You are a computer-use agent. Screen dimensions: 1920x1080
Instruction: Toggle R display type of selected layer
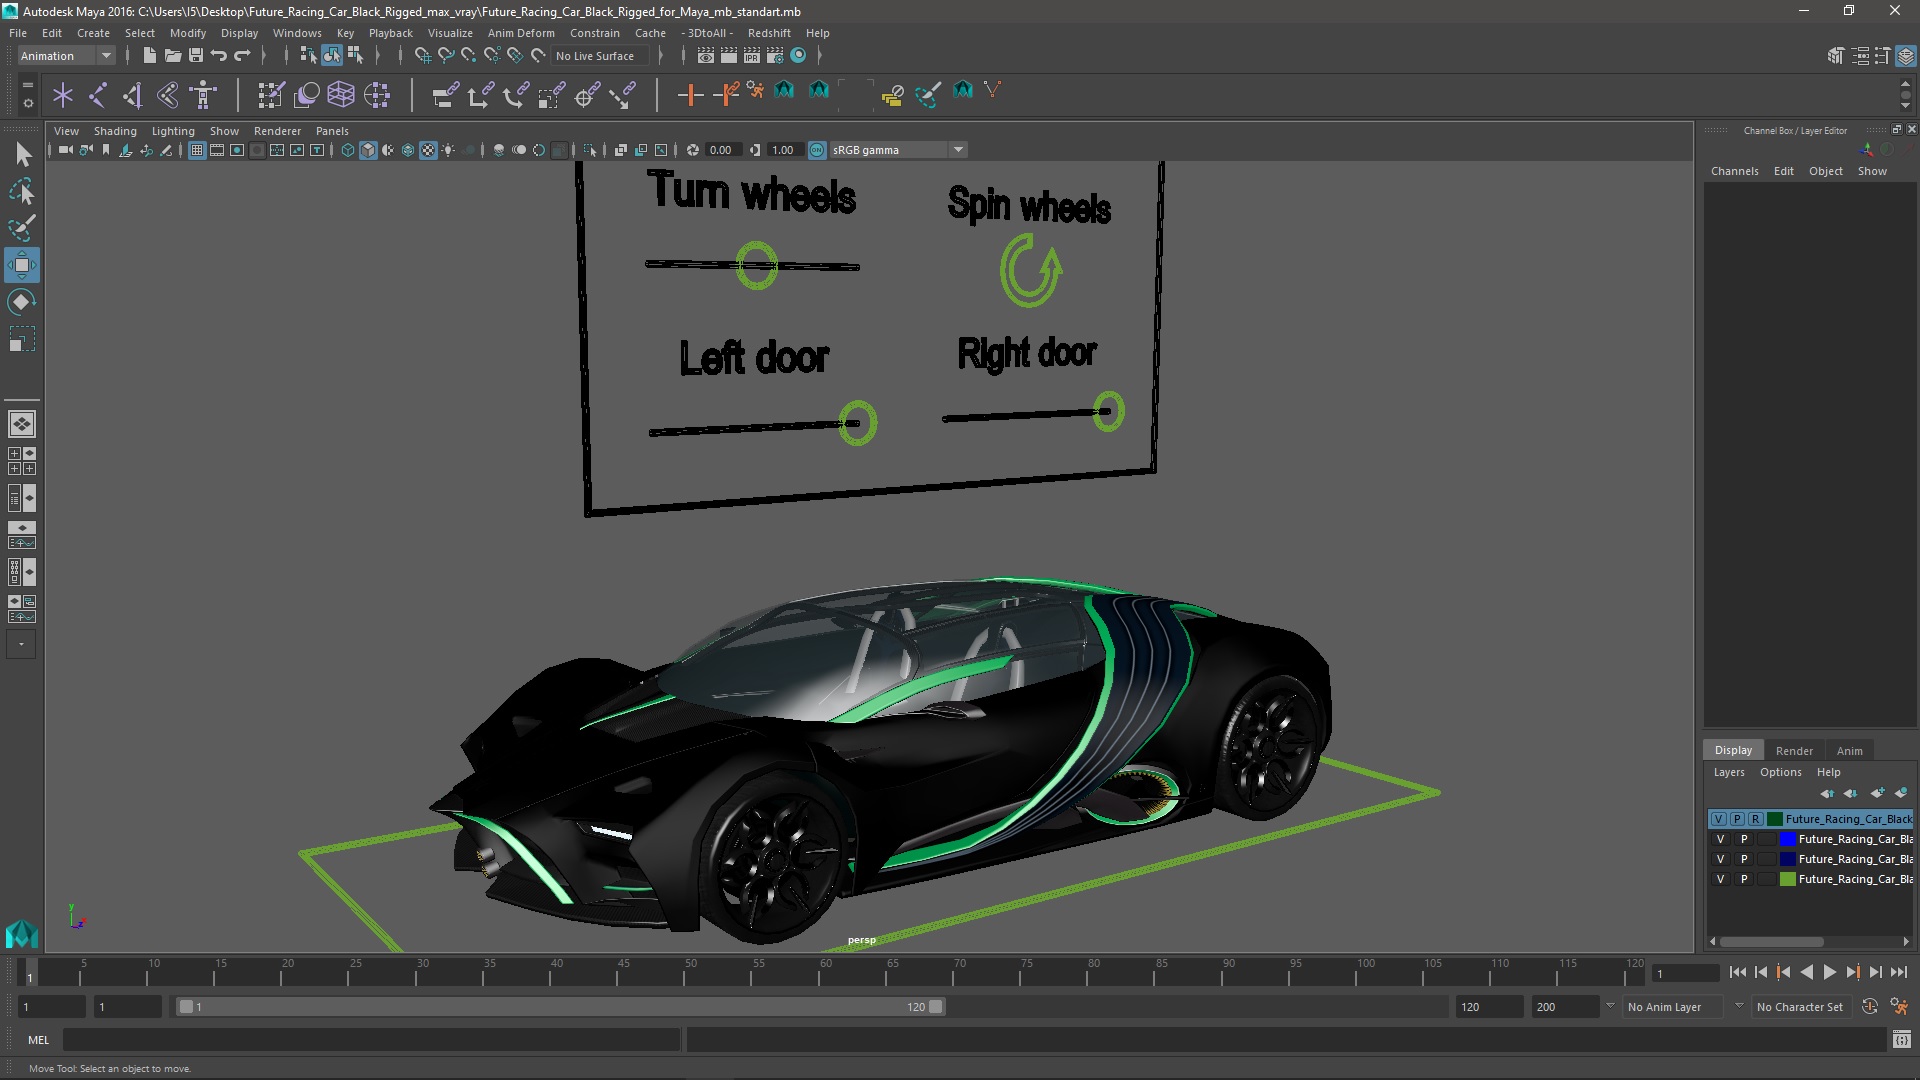click(1755, 819)
